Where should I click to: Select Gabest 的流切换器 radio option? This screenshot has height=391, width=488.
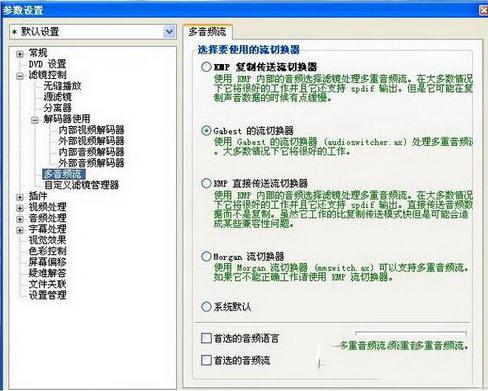206,130
